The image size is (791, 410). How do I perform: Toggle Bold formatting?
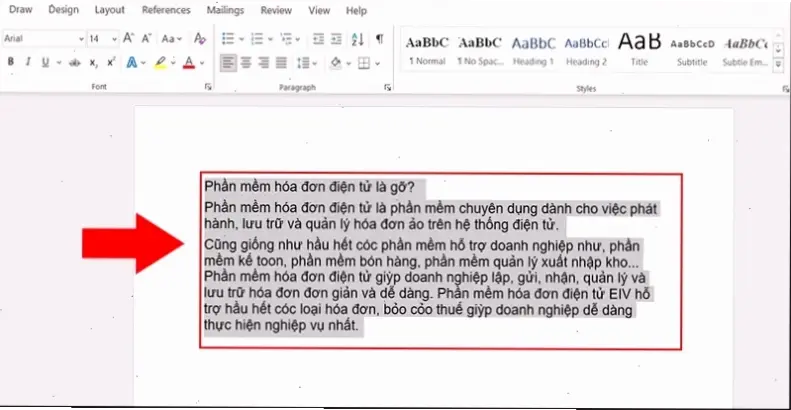click(11, 63)
